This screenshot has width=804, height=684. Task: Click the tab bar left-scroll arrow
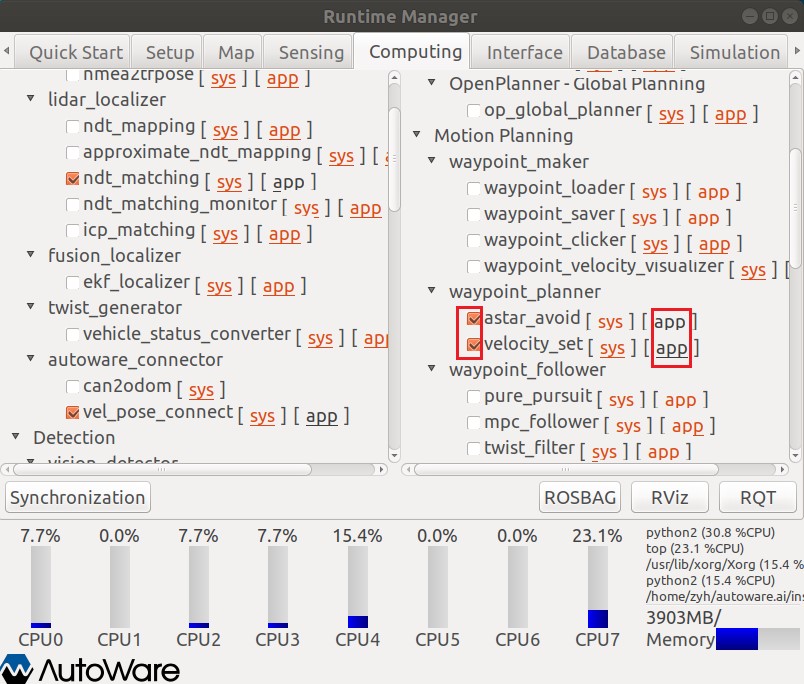tap(7, 51)
